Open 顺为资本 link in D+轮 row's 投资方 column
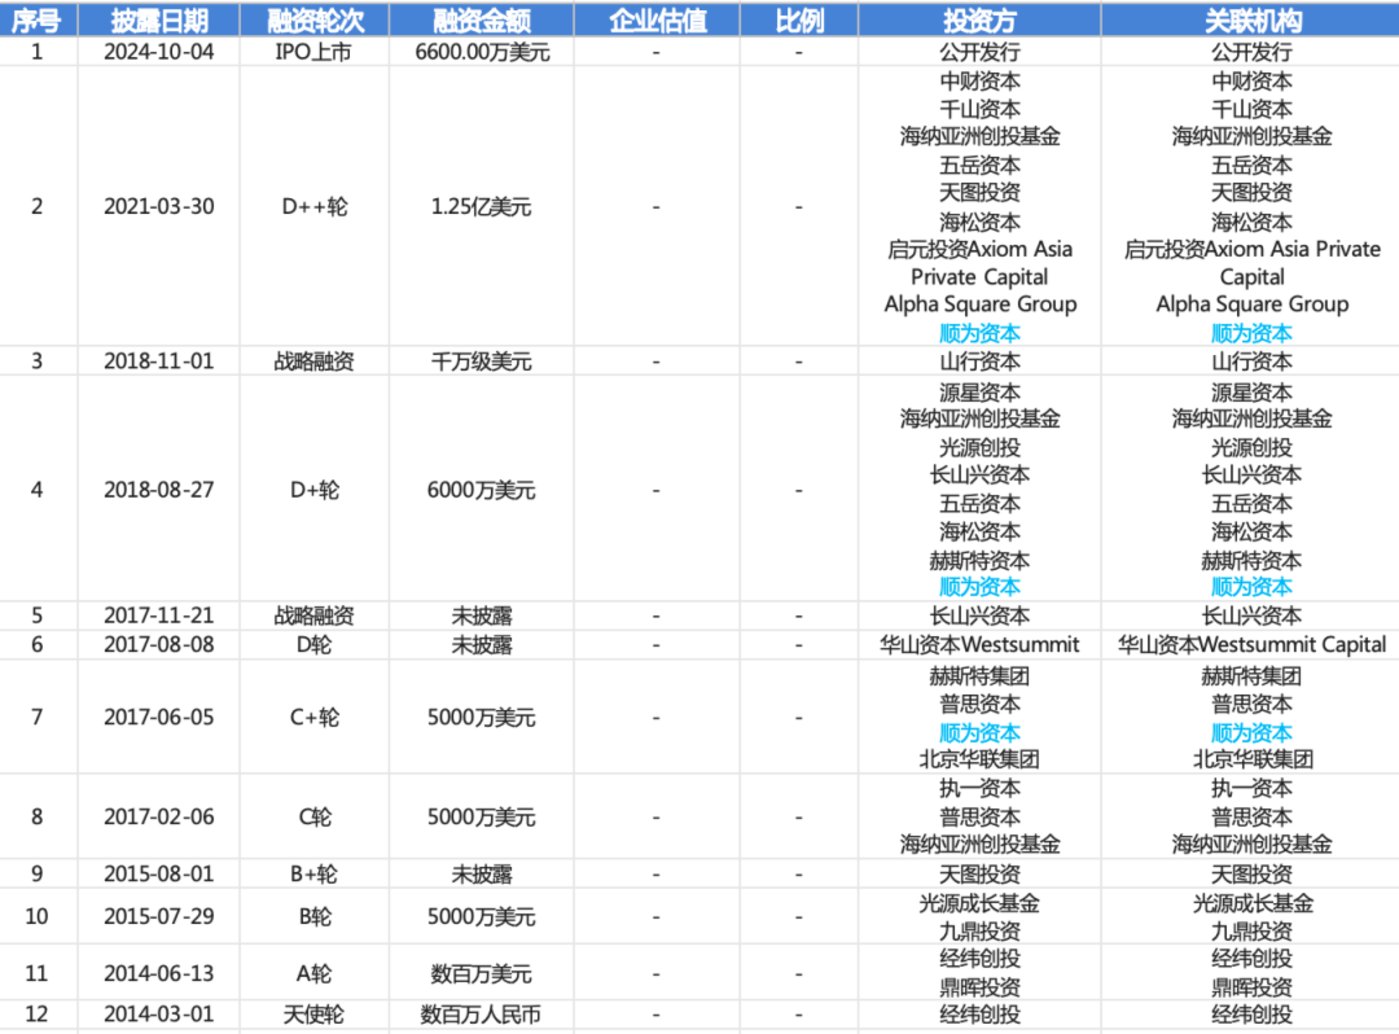 click(x=979, y=587)
